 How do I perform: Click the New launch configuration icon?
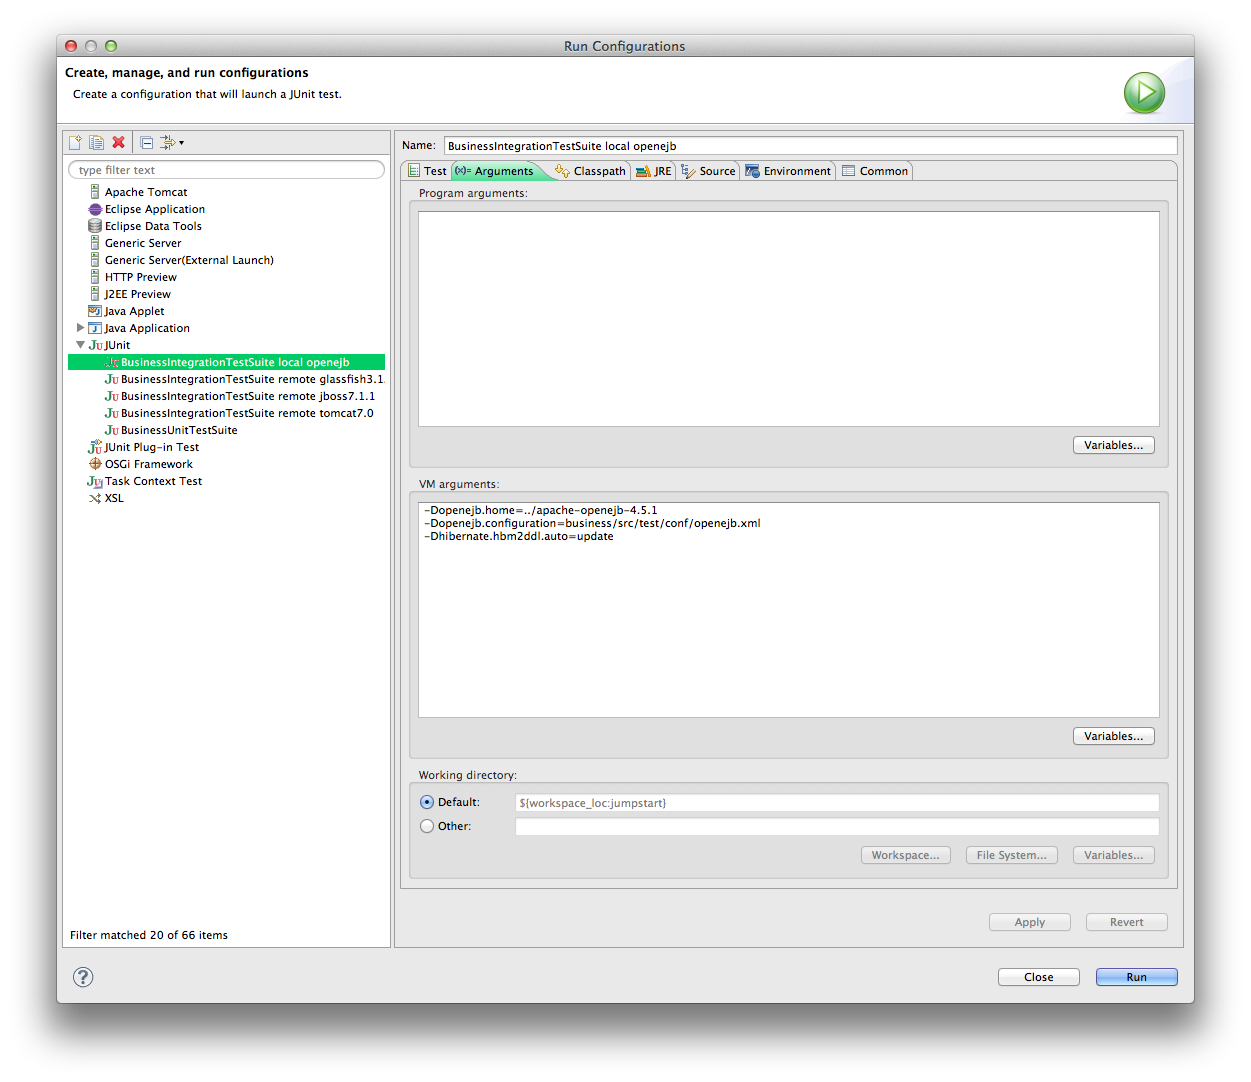75,143
